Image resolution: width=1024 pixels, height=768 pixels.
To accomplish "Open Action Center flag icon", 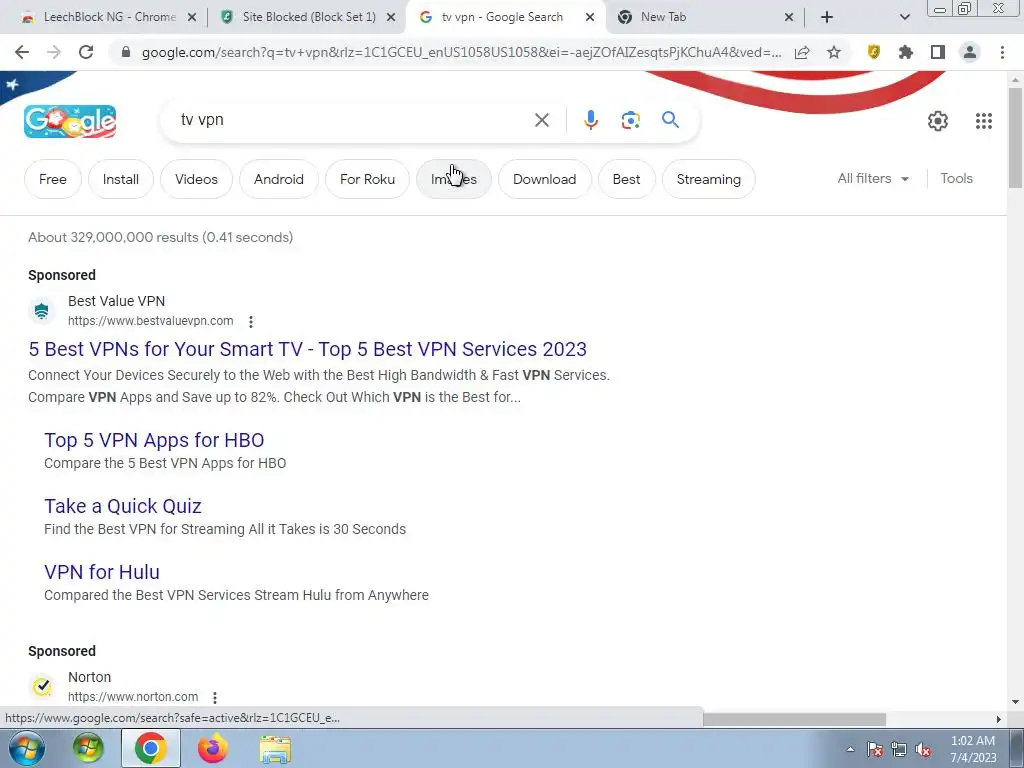I will (875, 750).
